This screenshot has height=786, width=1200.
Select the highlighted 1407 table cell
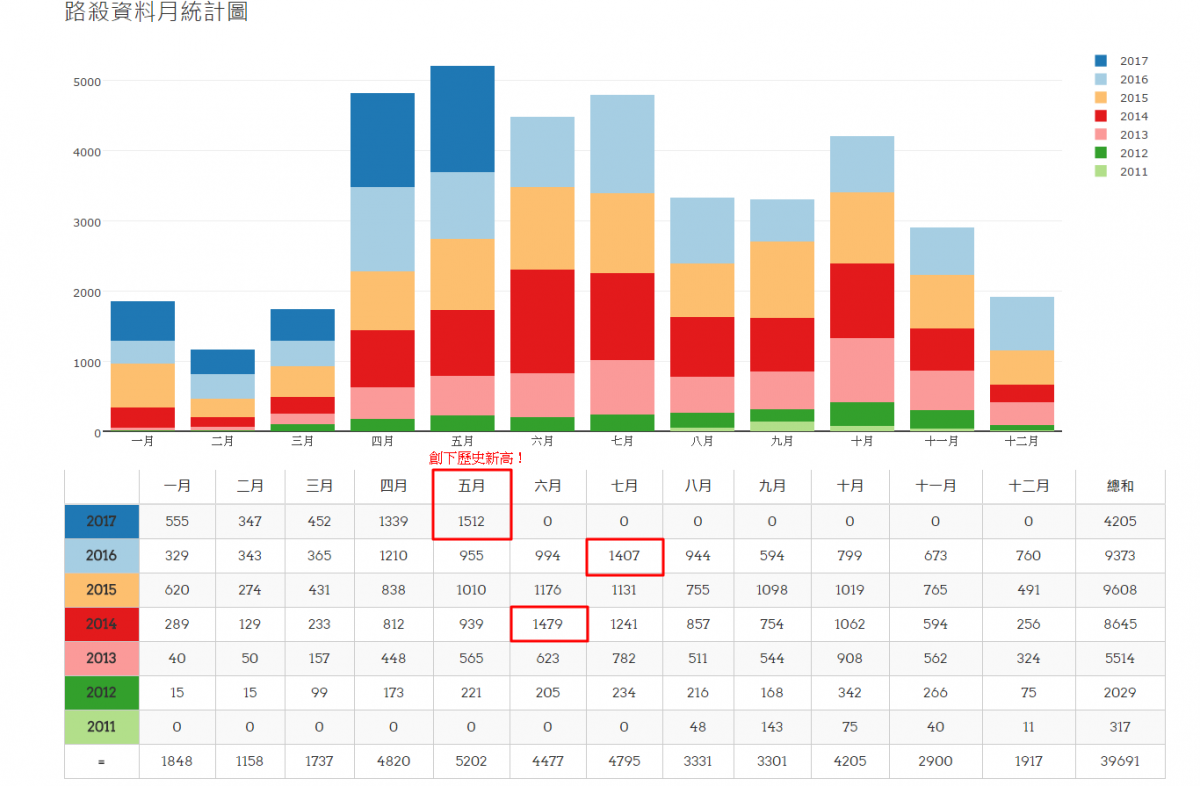624,555
